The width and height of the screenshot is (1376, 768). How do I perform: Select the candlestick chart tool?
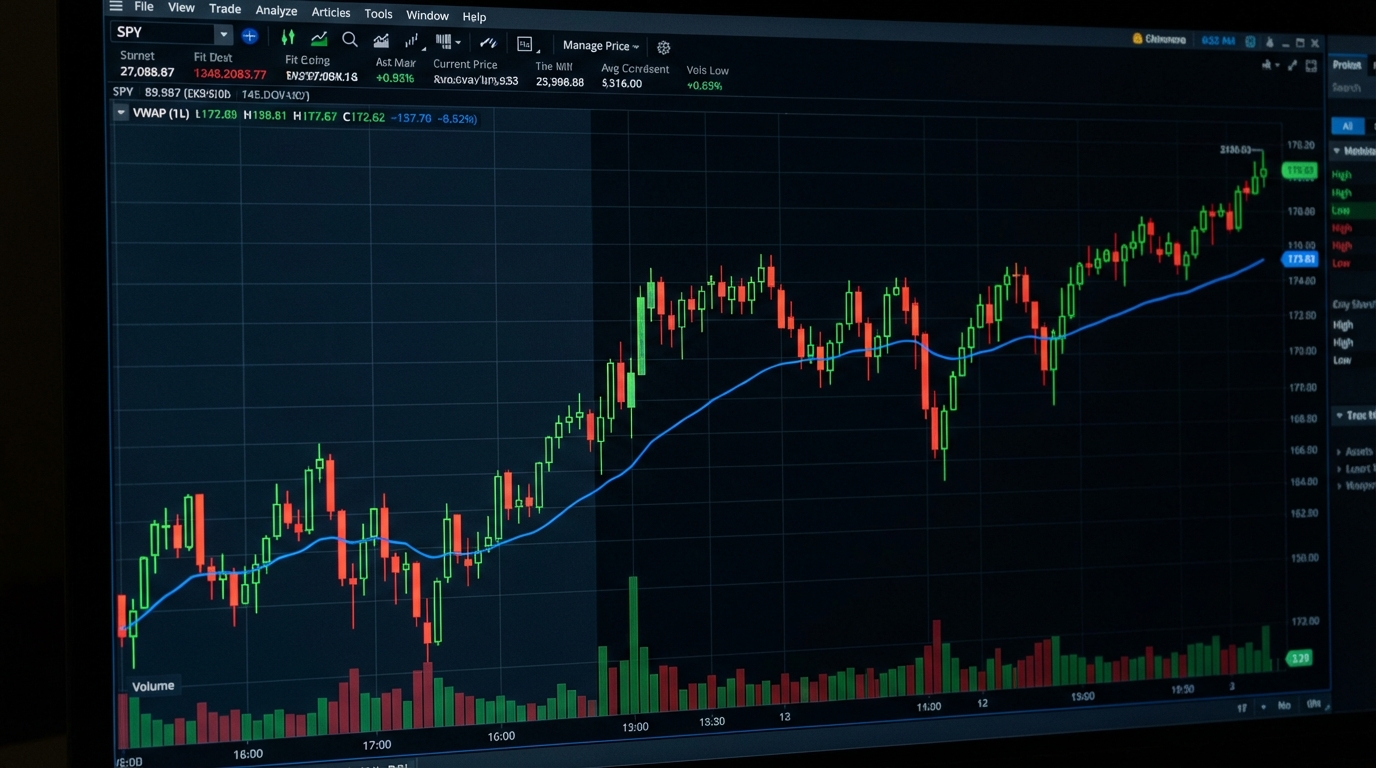288,39
